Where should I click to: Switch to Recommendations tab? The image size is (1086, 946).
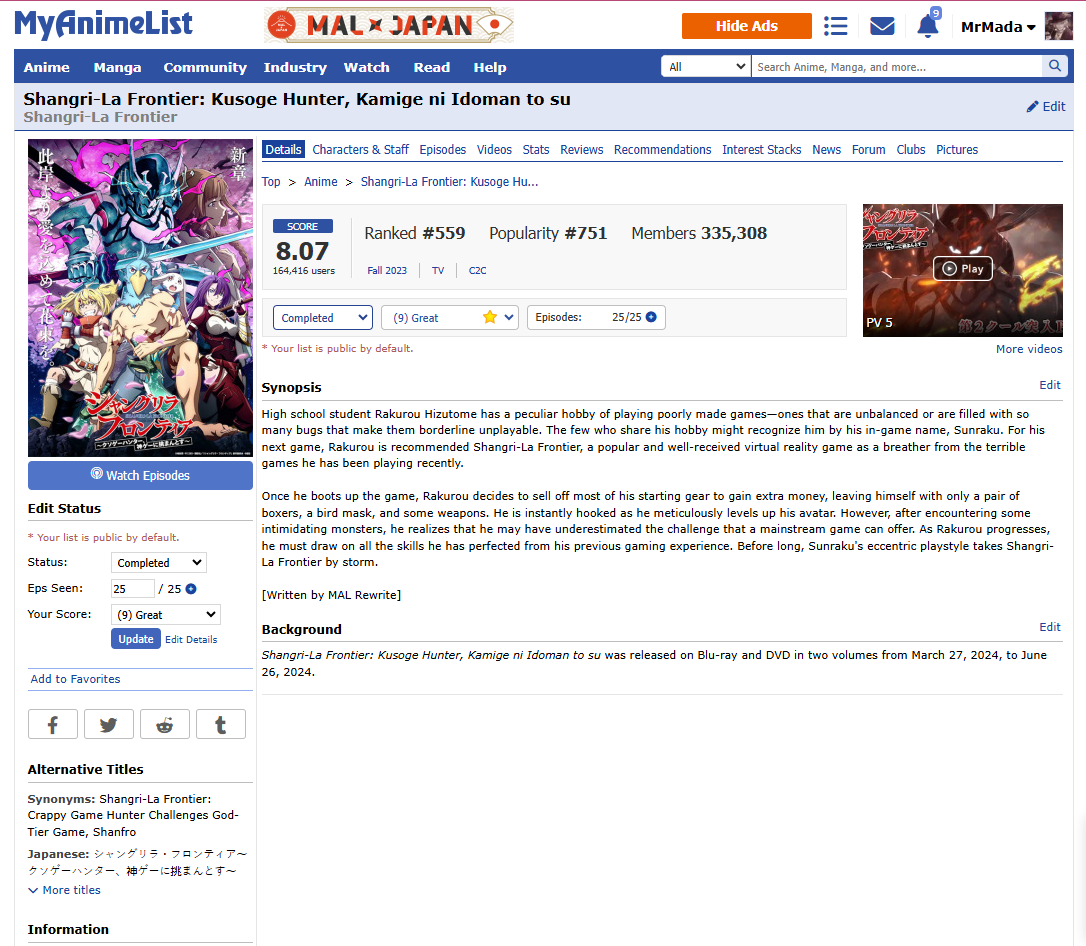(x=662, y=150)
